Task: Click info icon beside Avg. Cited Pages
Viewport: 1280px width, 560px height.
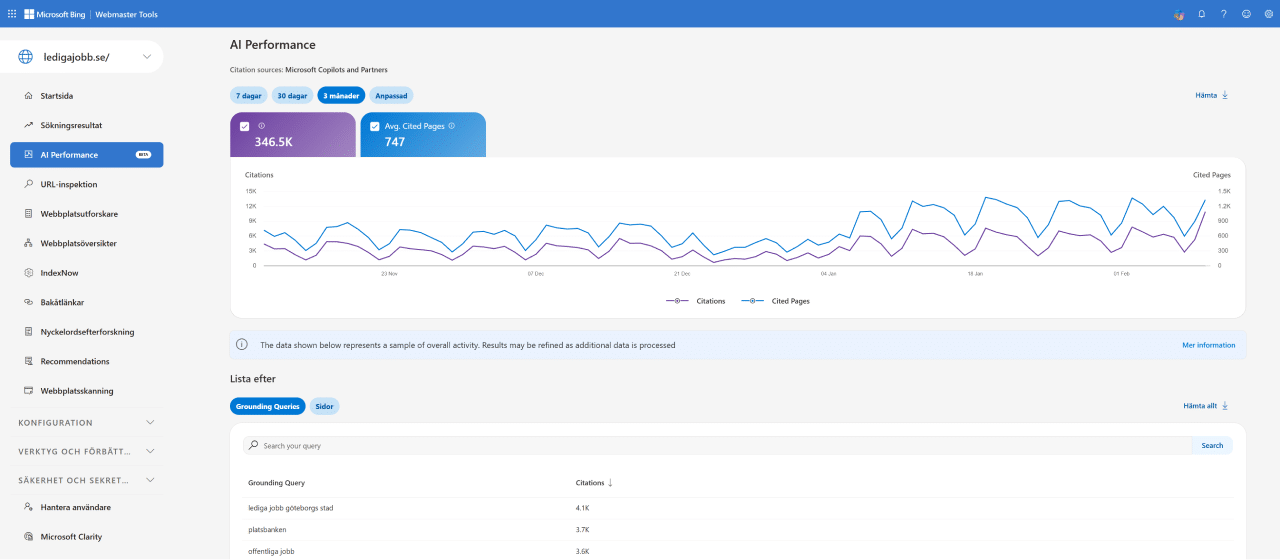Action: click(452, 126)
